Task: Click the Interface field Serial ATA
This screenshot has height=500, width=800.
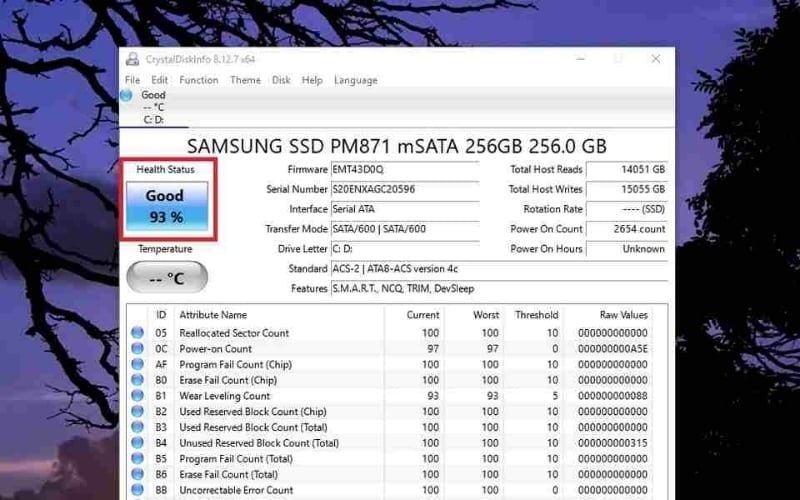Action: (x=405, y=209)
